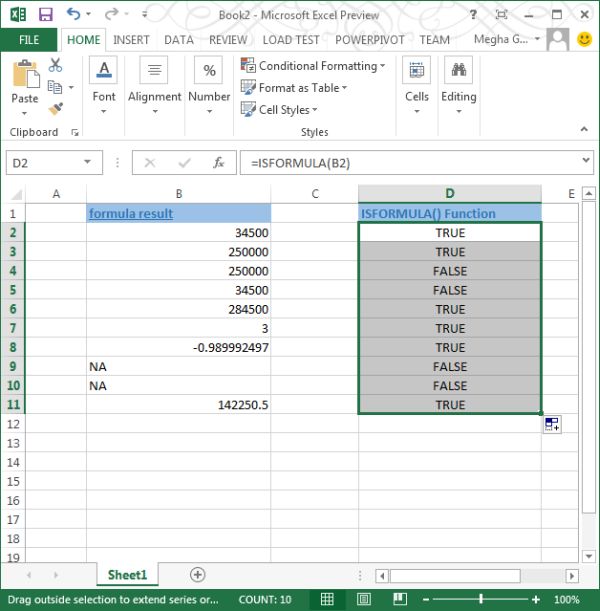Click column B header
This screenshot has height=611, width=600.
coord(178,193)
